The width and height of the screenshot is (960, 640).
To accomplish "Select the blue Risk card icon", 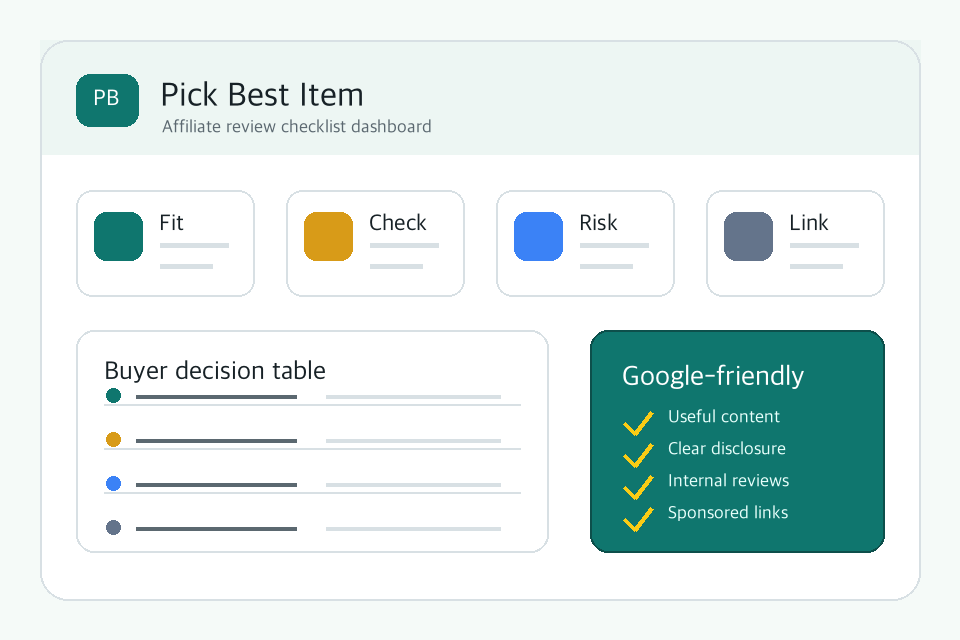I will click(x=538, y=236).
